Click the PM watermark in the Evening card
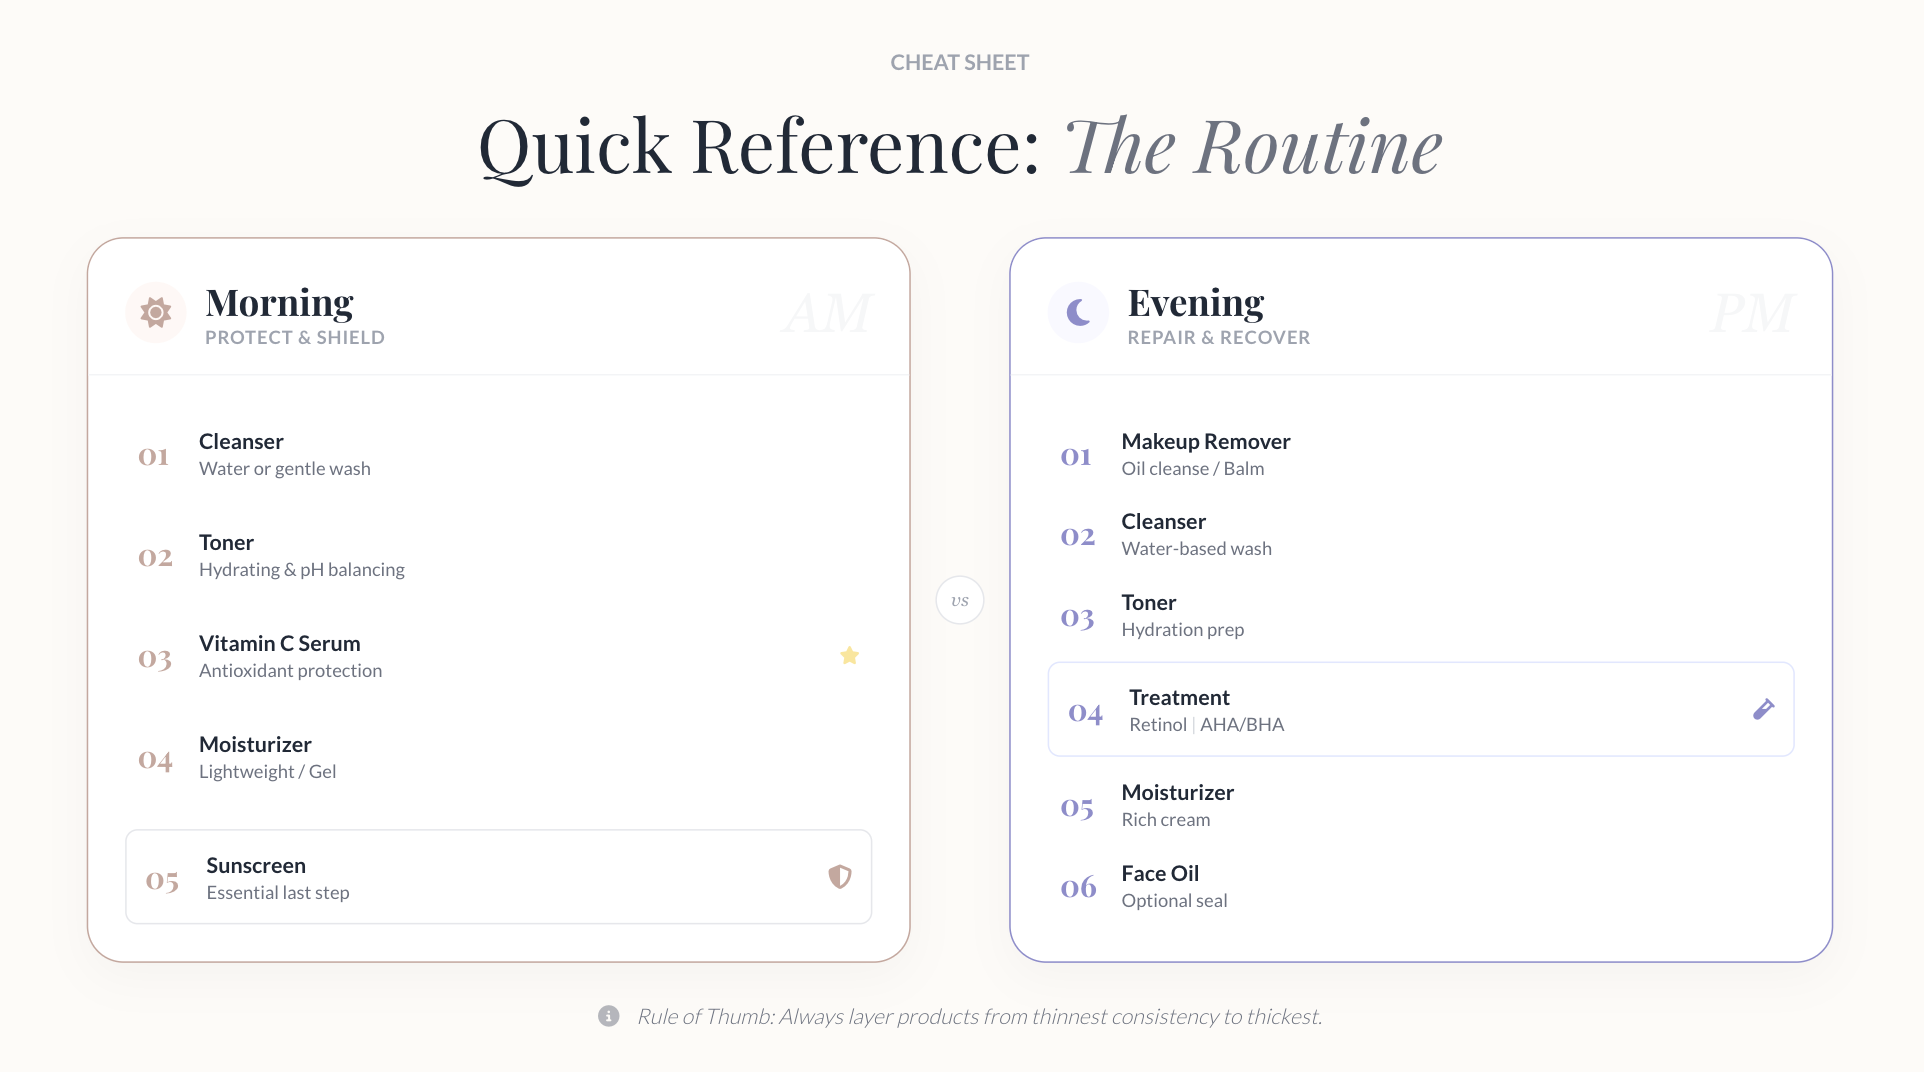 1750,313
